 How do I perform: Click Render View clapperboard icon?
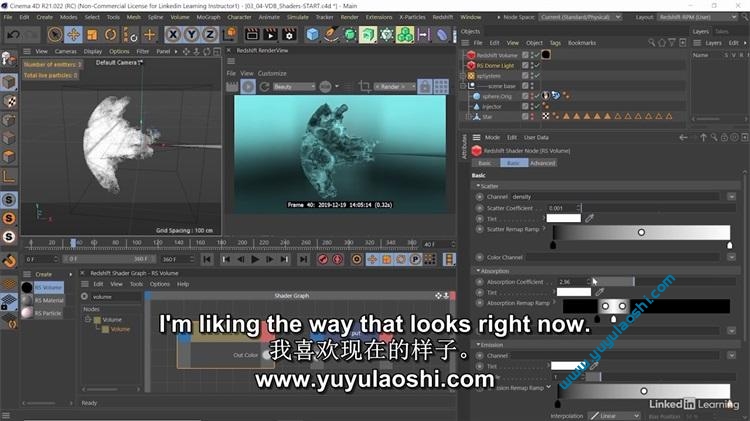[x=252, y=34]
